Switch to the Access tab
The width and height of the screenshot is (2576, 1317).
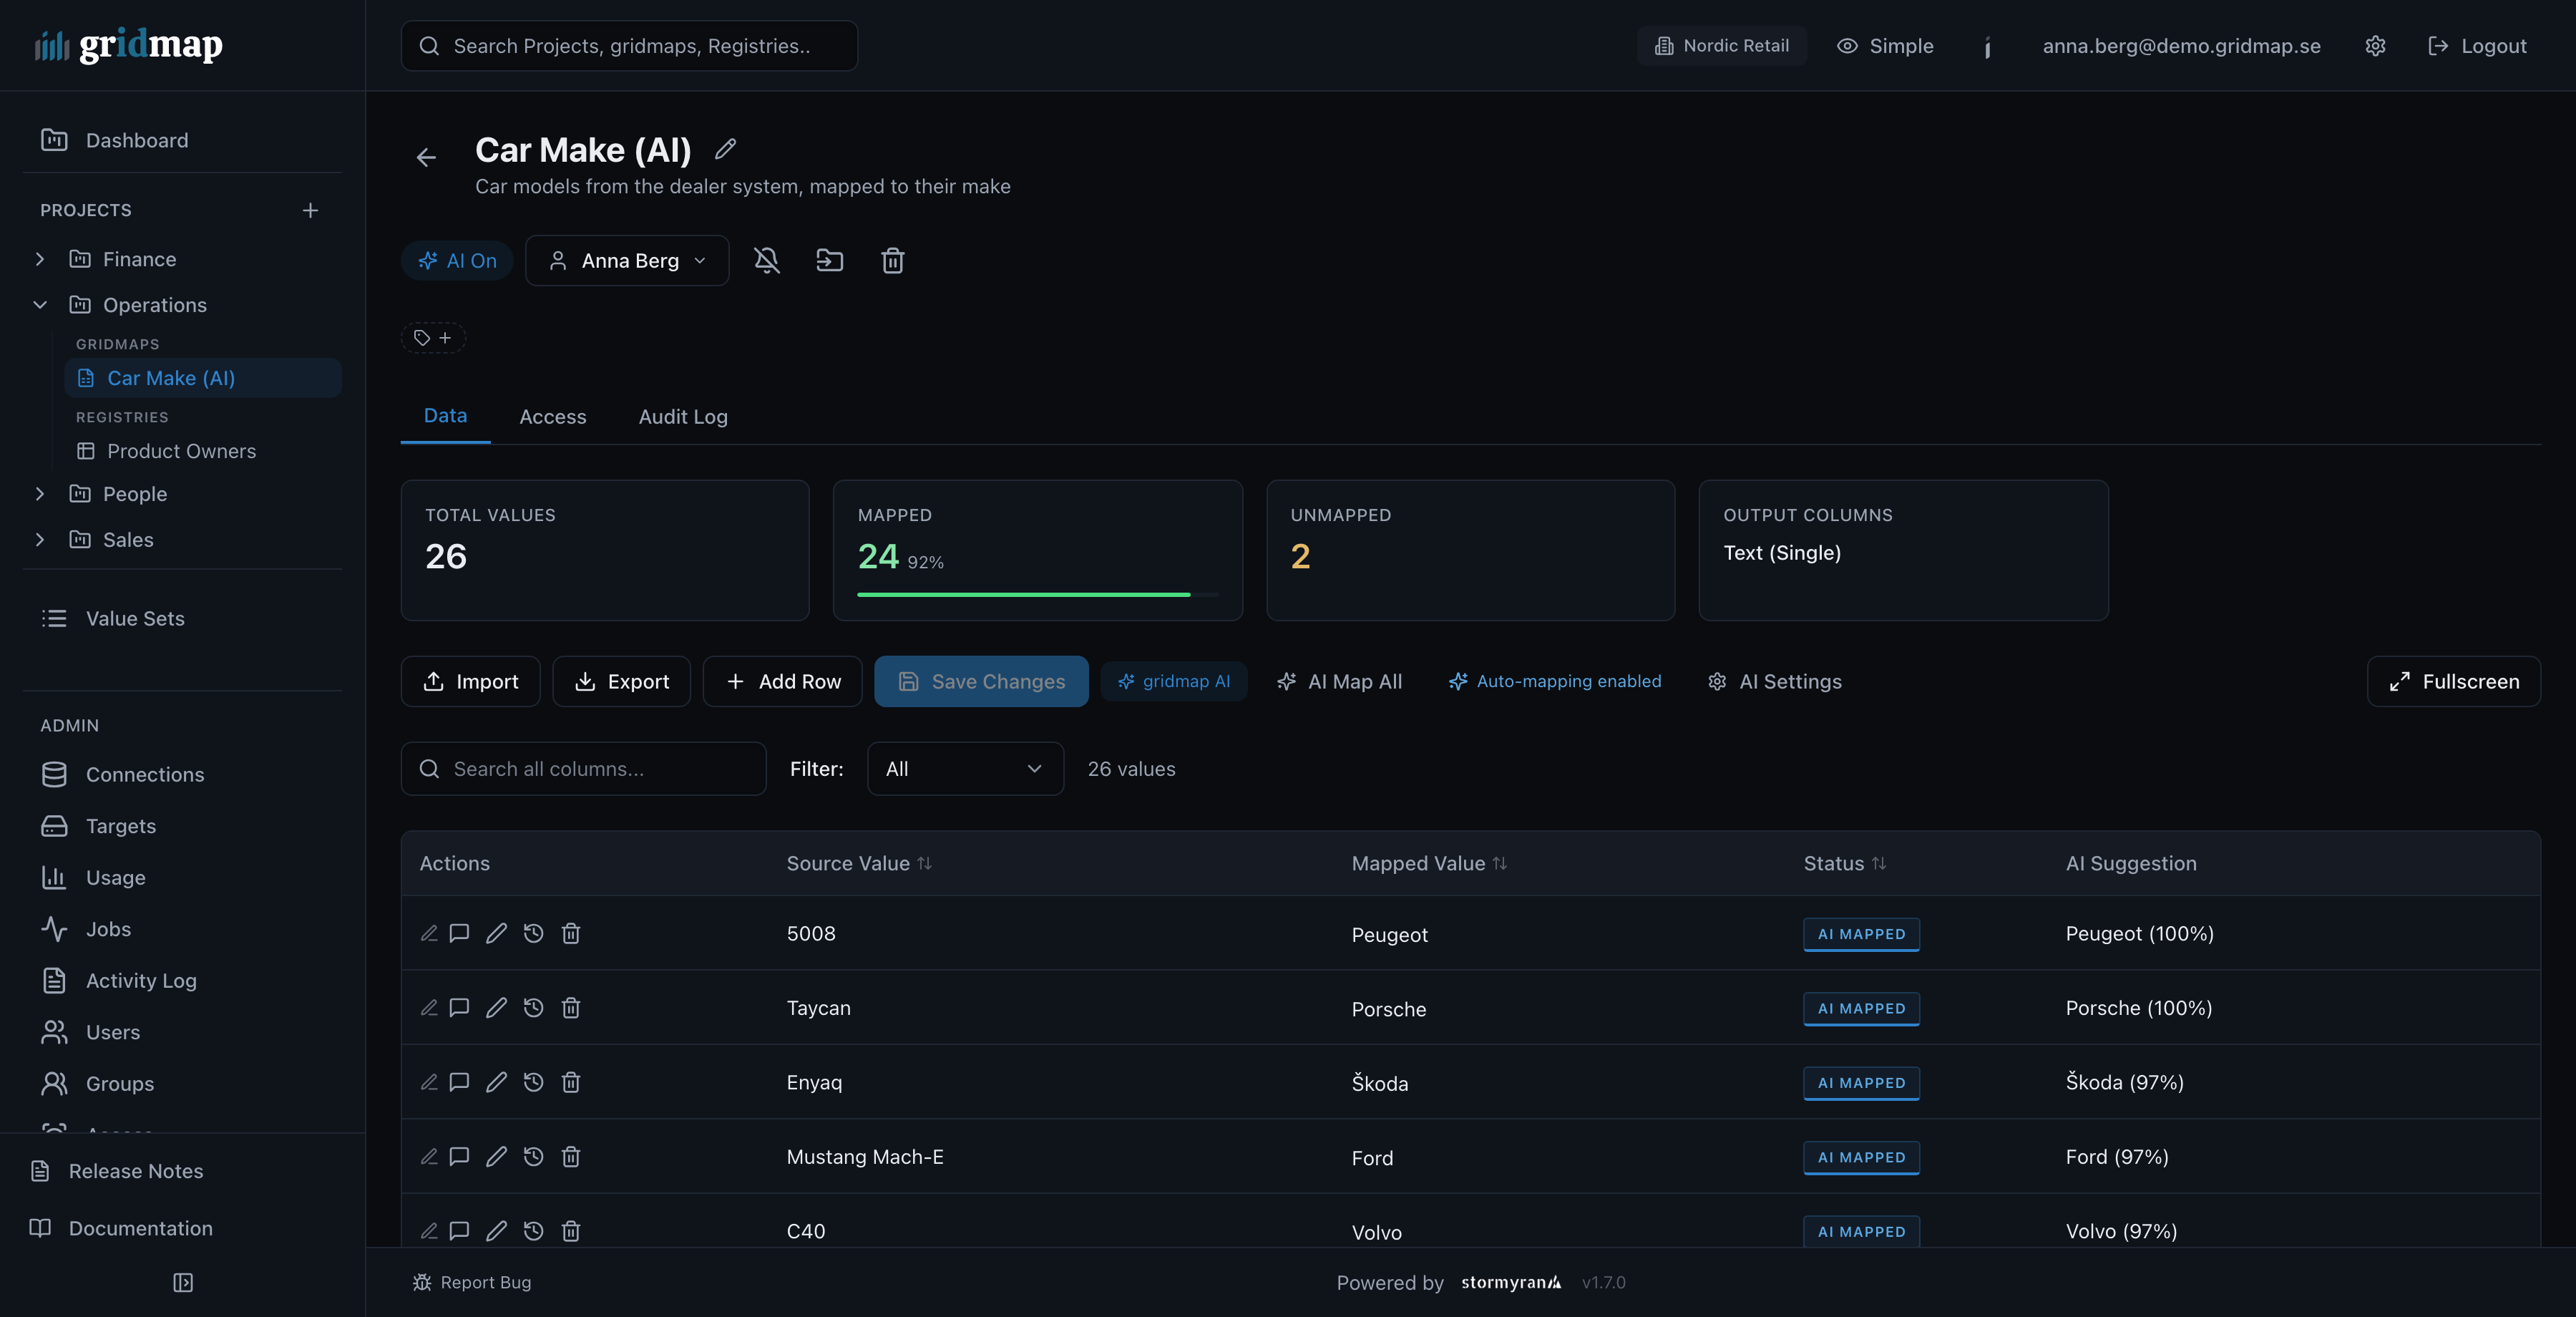point(553,417)
